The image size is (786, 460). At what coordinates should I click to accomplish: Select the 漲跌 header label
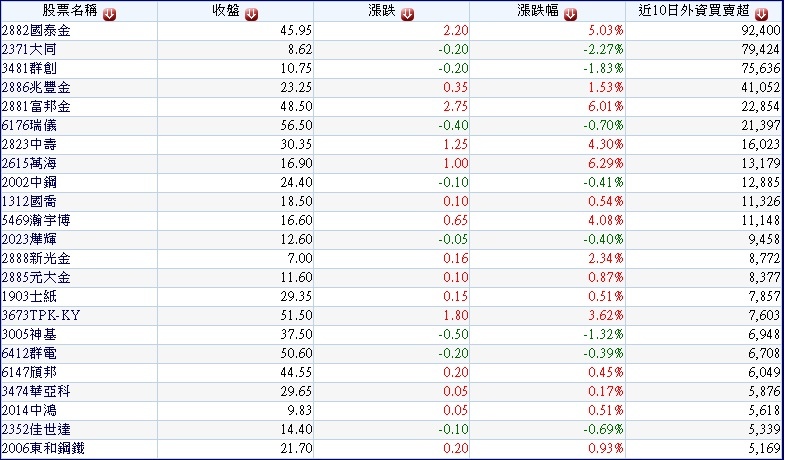[x=382, y=11]
